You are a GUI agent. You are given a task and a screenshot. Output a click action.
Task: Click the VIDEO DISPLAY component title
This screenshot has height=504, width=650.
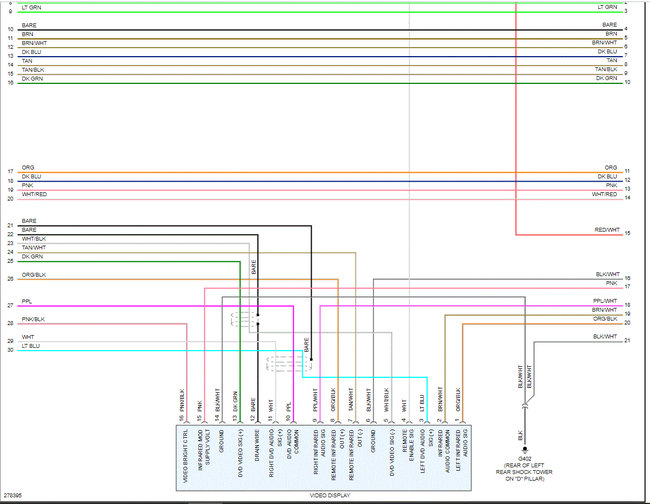330,496
